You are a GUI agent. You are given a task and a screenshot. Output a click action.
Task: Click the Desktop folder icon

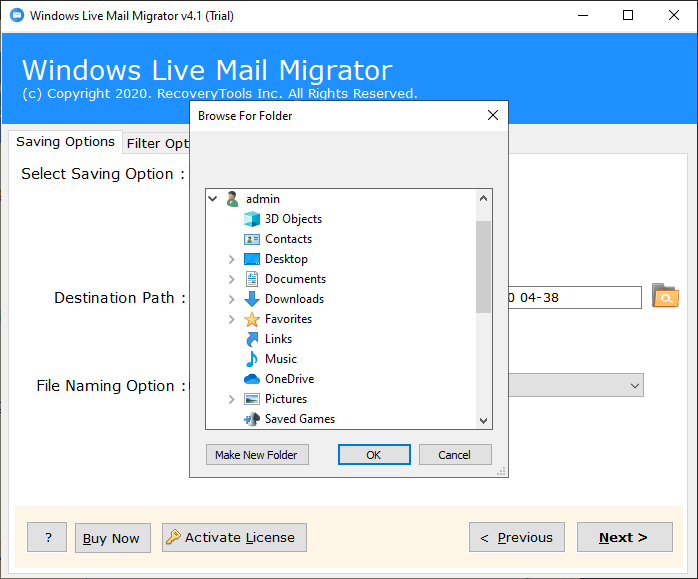[252, 259]
